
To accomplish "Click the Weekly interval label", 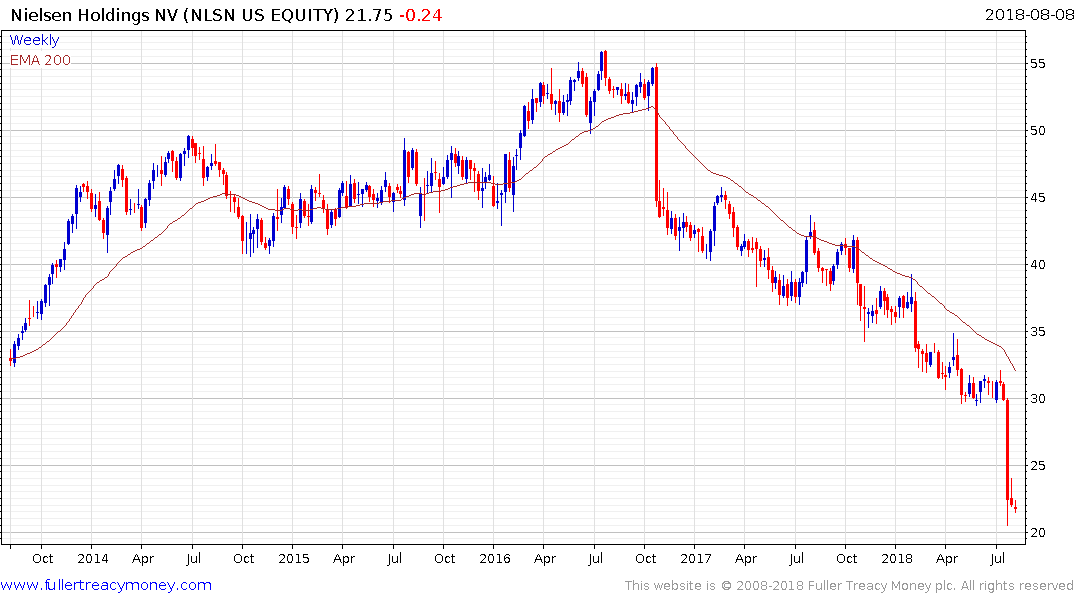I will (x=34, y=40).
